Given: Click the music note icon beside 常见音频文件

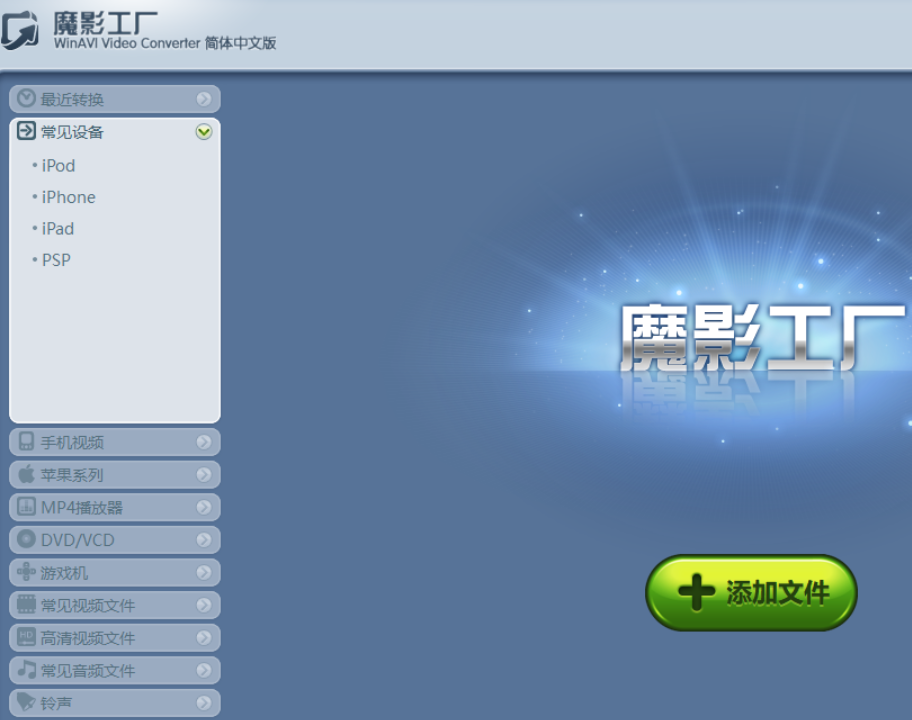Looking at the screenshot, I should 26,669.
